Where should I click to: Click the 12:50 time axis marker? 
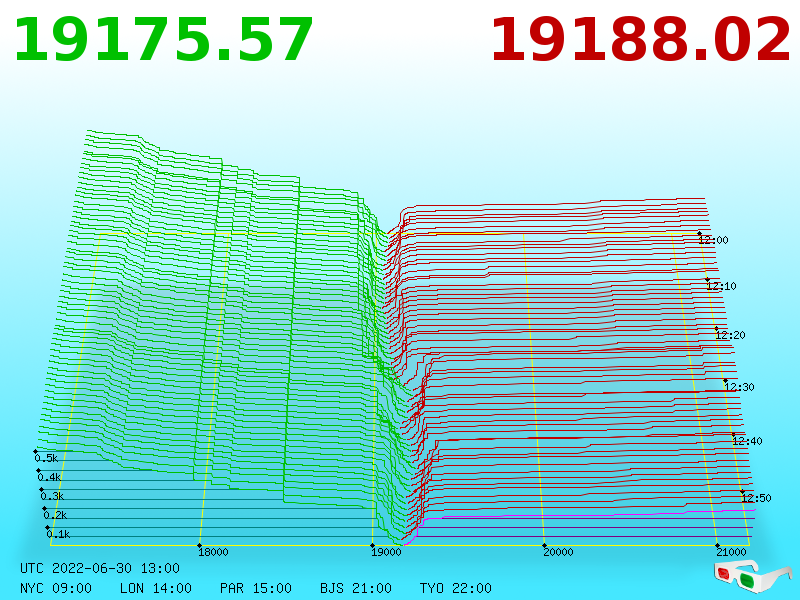tap(756, 498)
